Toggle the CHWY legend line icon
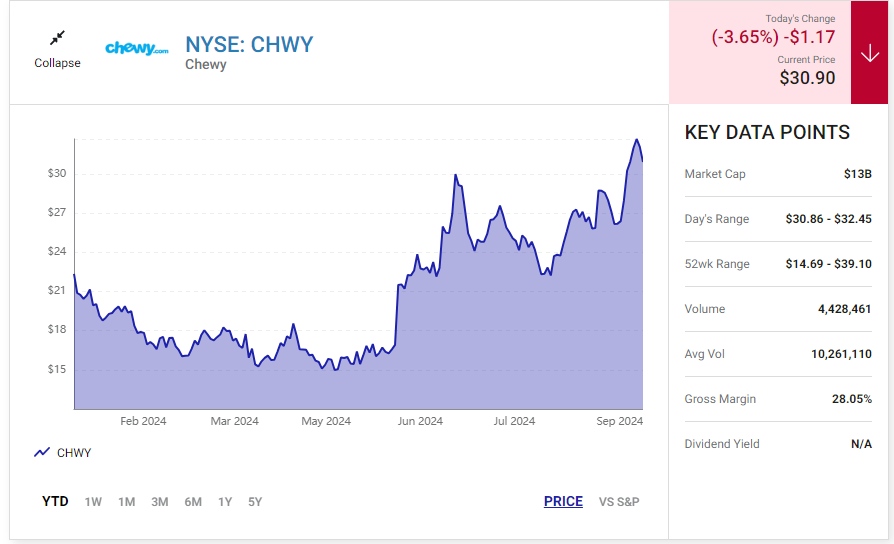The image size is (894, 544). coord(42,453)
